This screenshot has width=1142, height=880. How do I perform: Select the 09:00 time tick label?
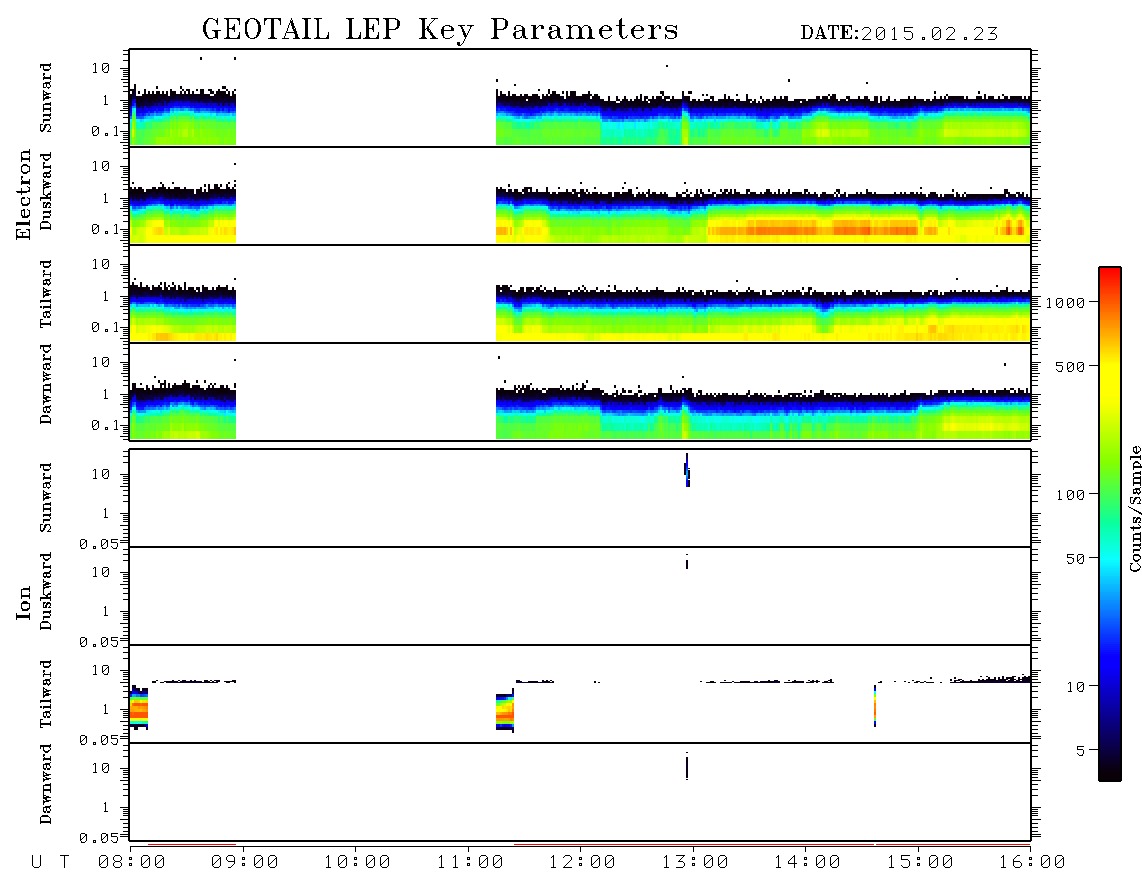point(245,863)
